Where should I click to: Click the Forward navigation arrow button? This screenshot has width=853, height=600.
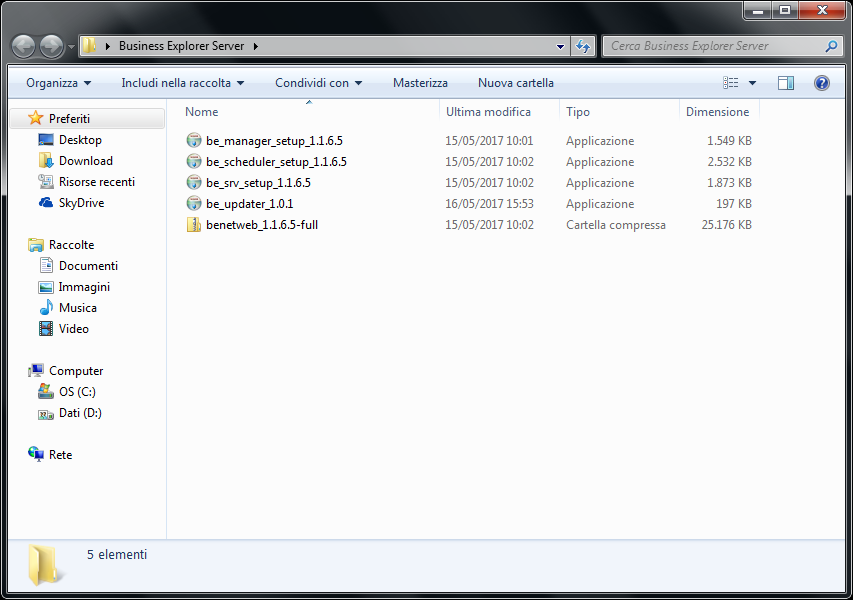coord(51,46)
